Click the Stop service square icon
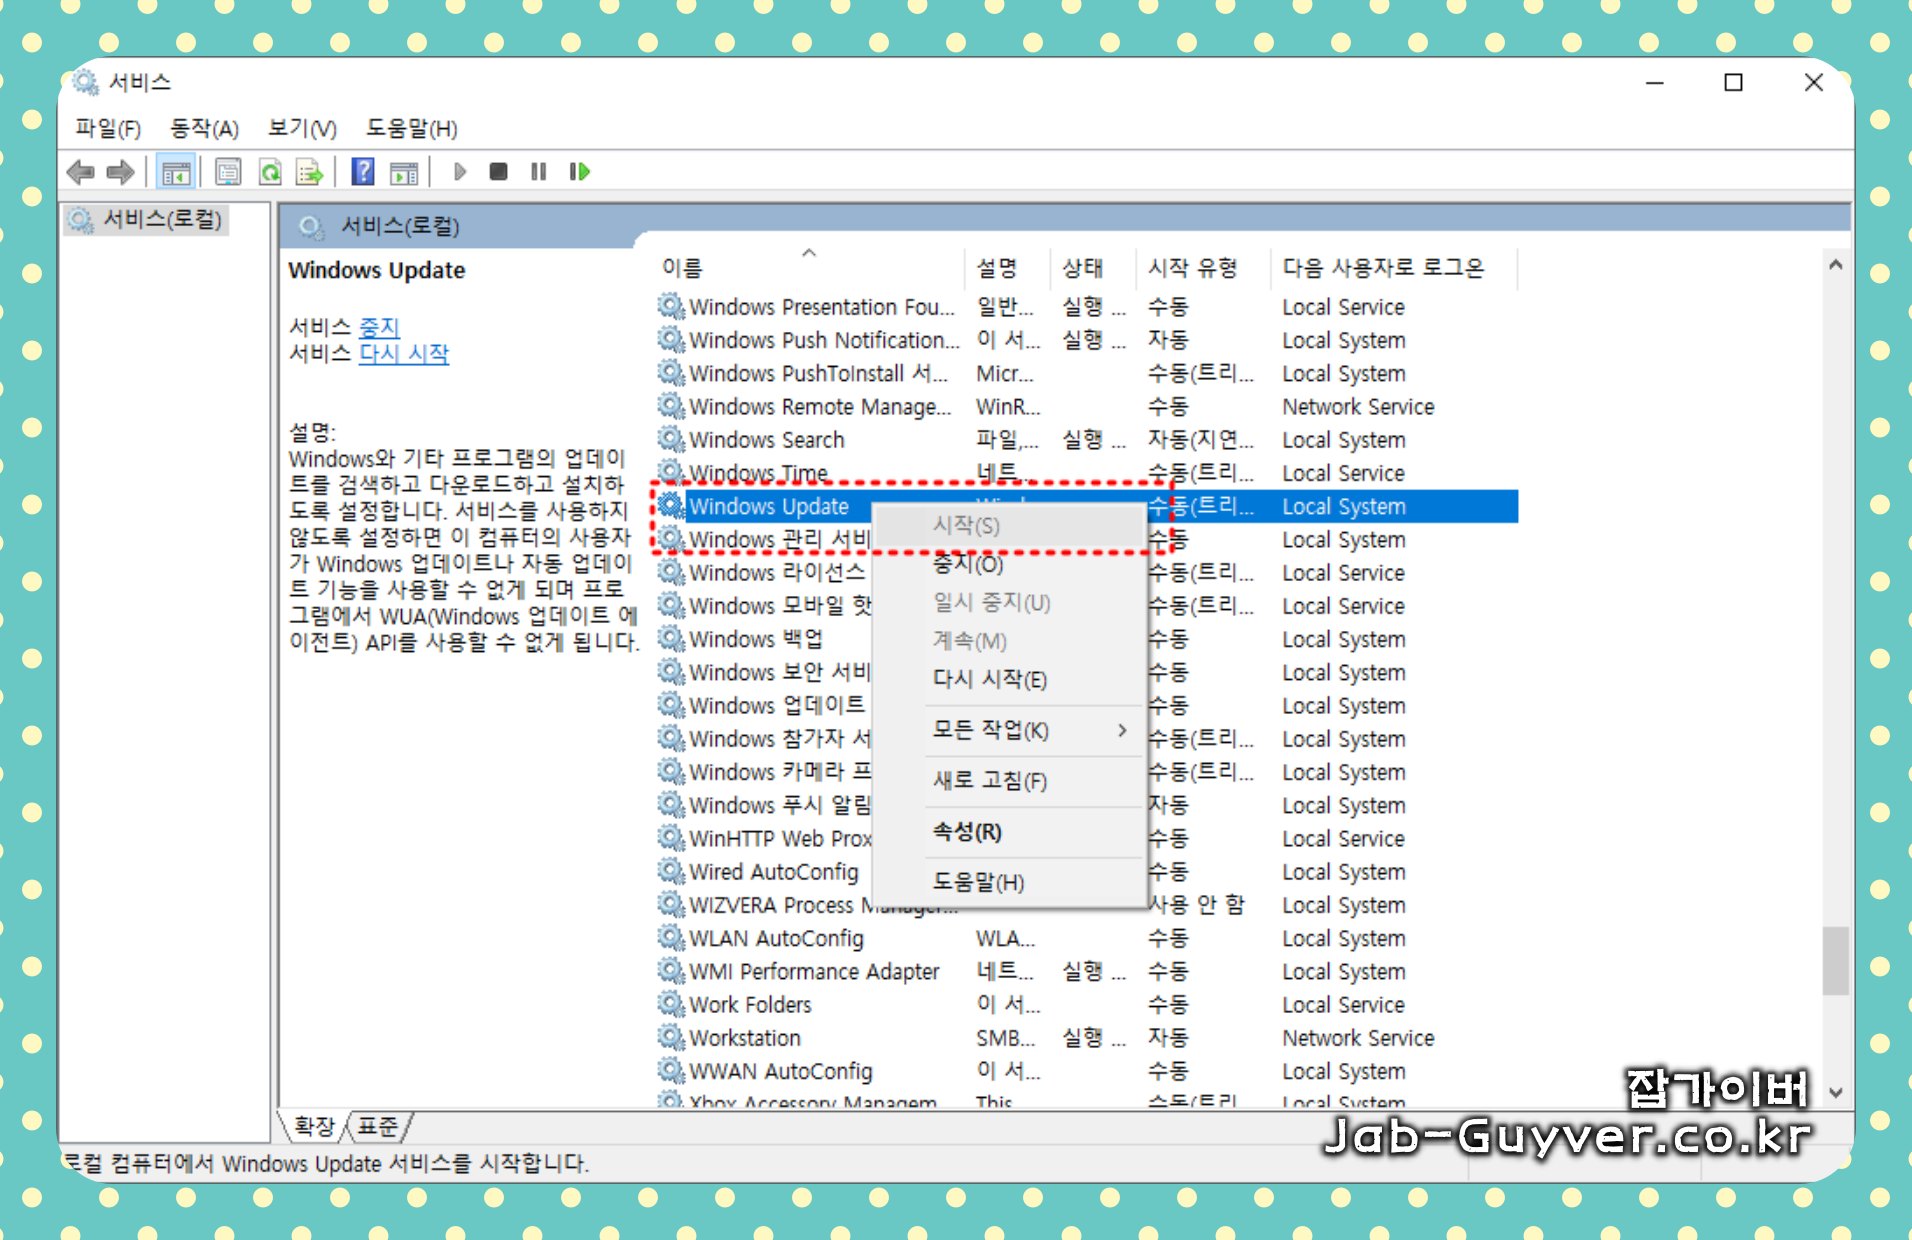This screenshot has width=1912, height=1240. click(x=498, y=172)
